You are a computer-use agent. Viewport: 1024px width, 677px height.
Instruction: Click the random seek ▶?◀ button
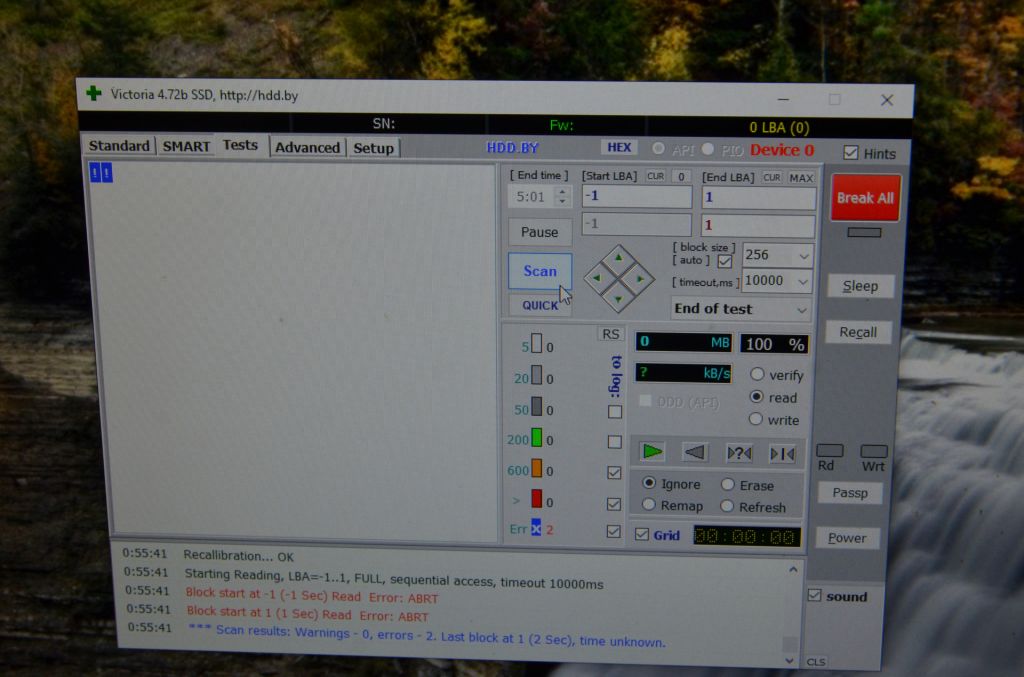[739, 453]
